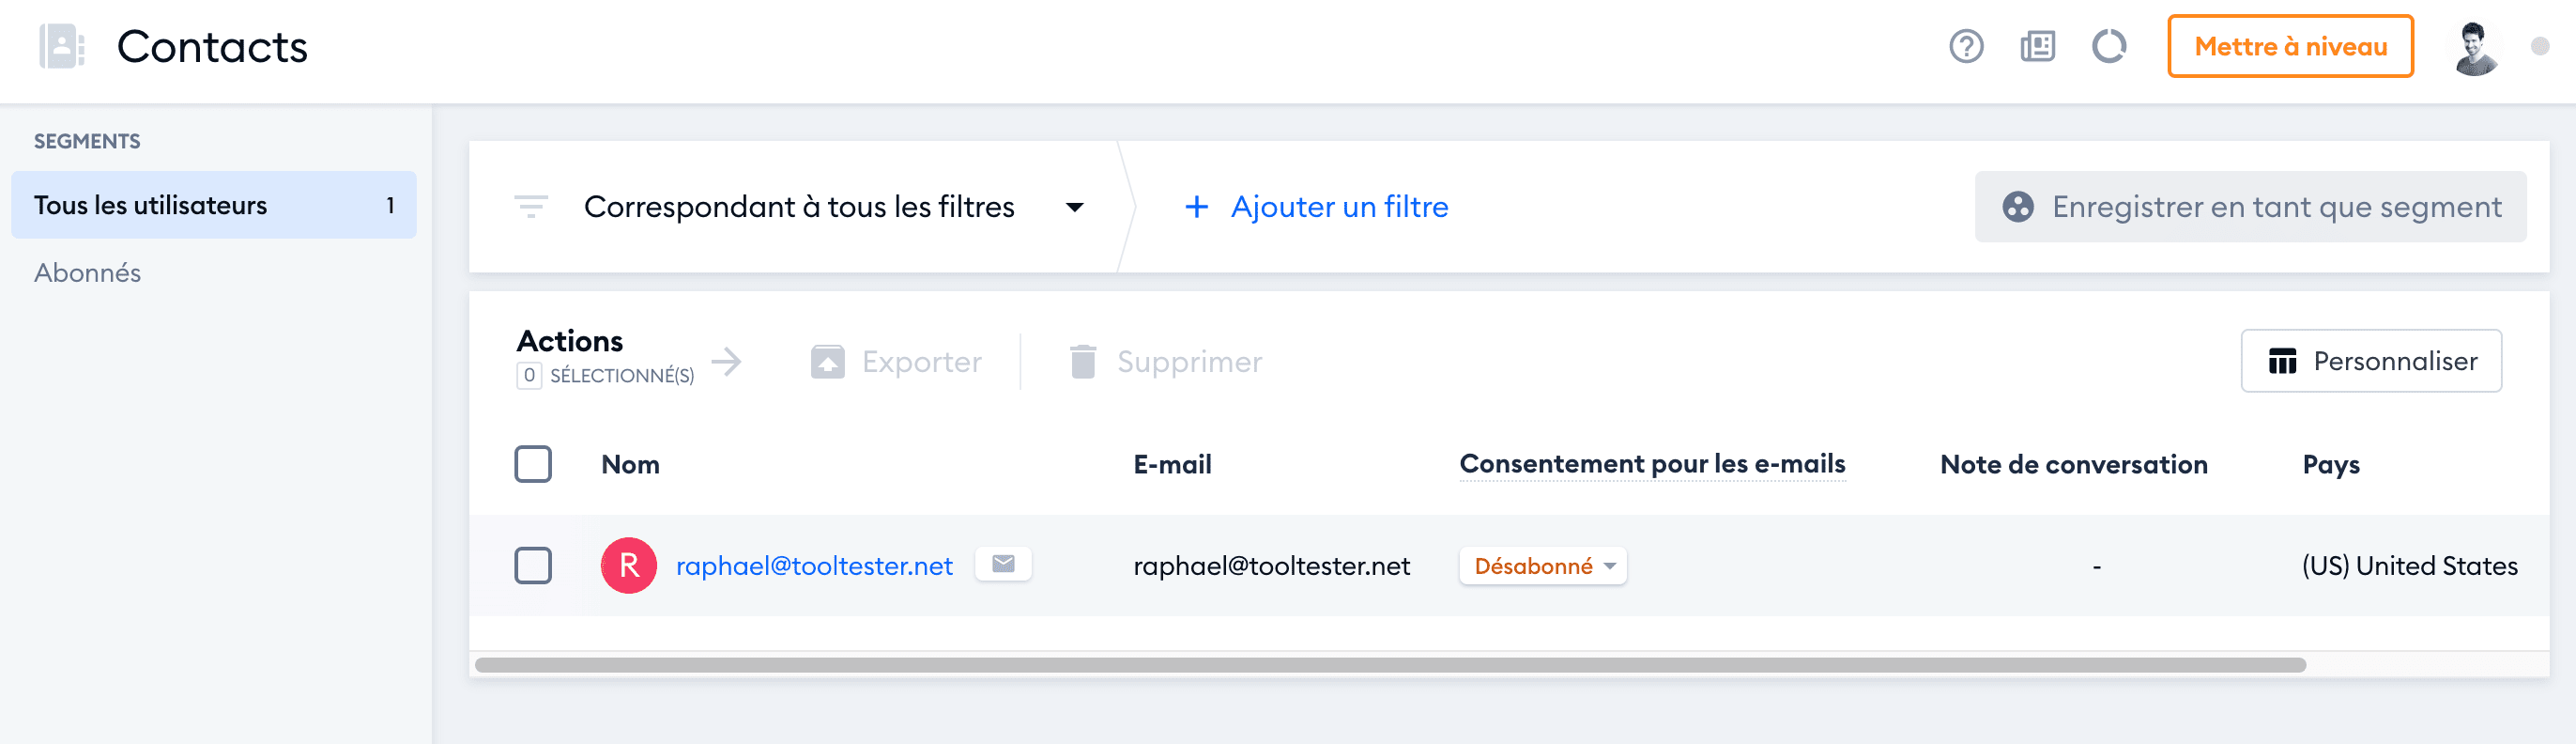
Task: Open the Personnaliser columns button
Action: click(2371, 361)
